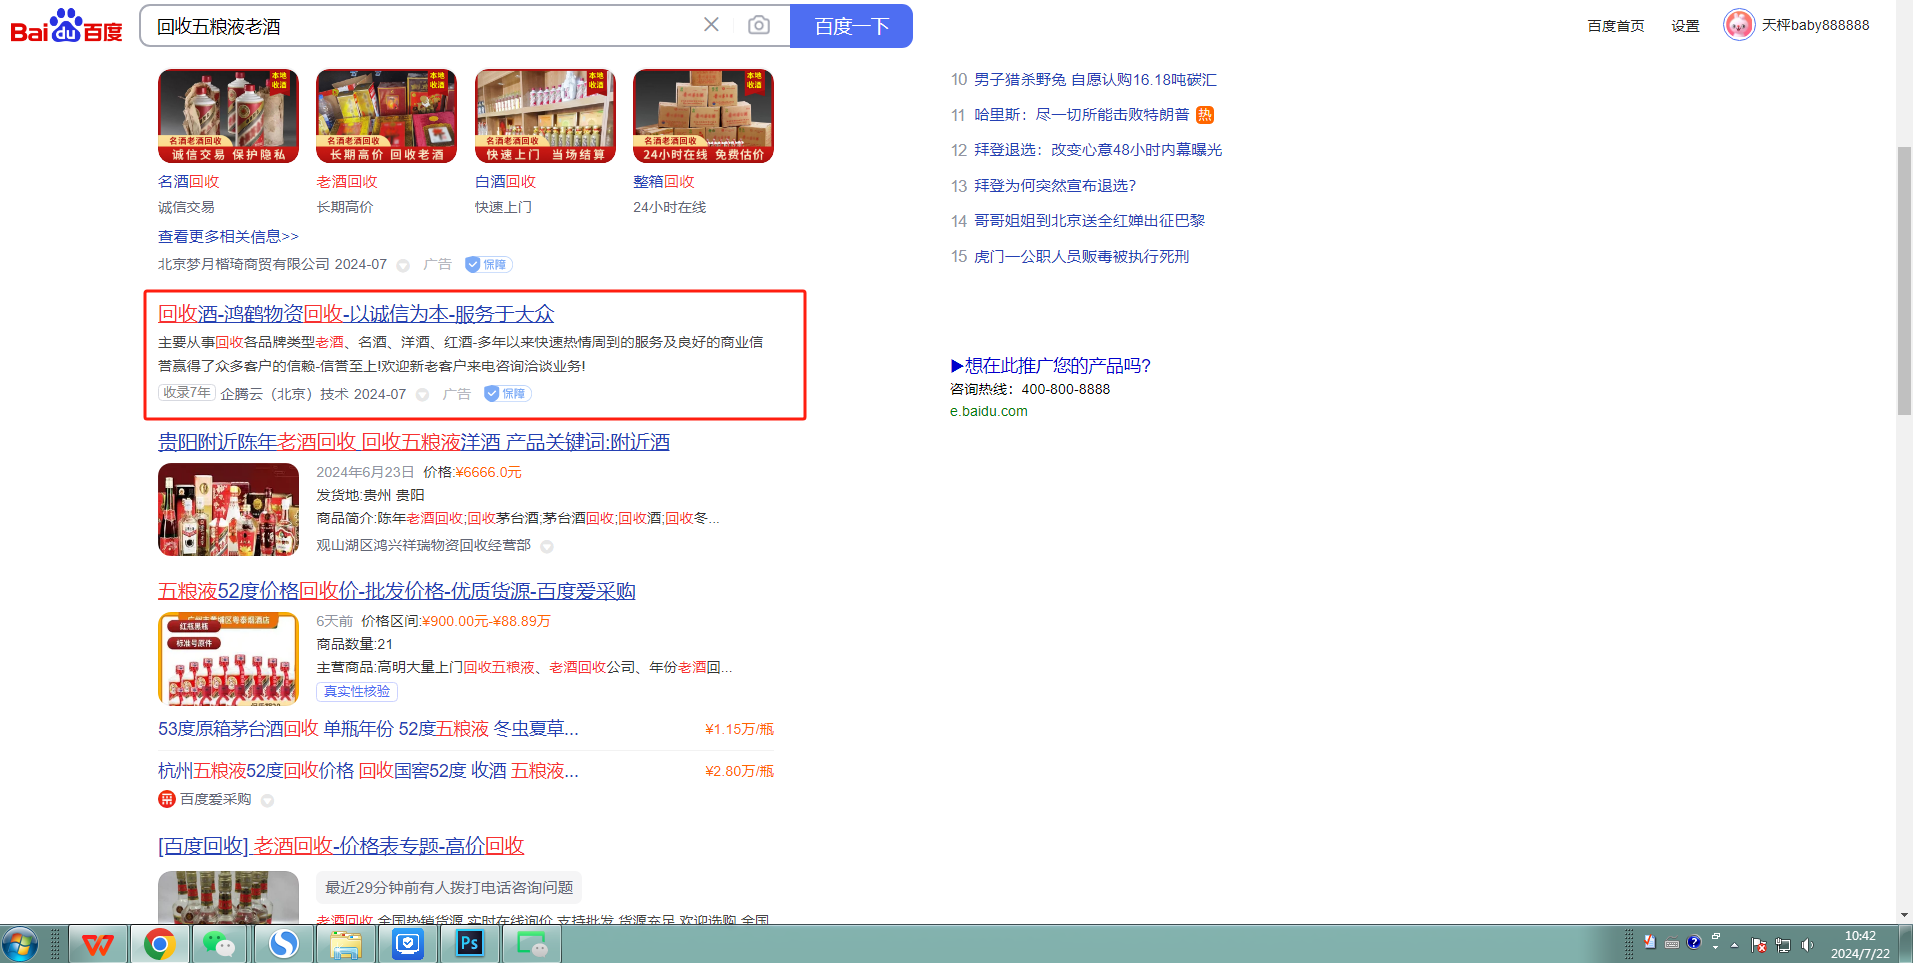Open 天秤baby888888 account menu
This screenshot has height=963, width=1913.
[x=1815, y=25]
